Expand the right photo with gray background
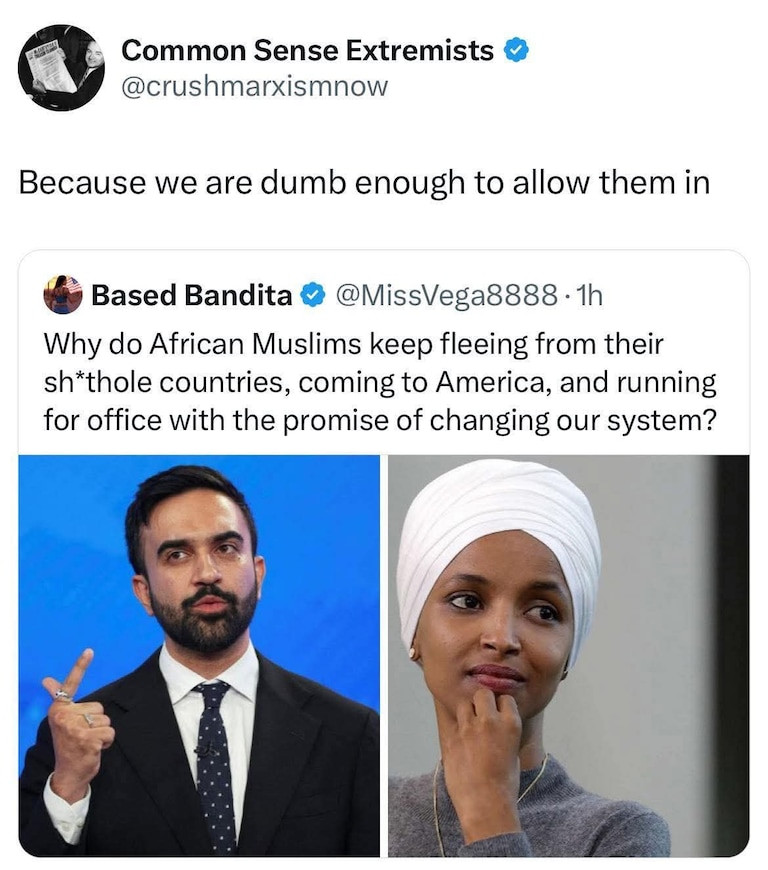Viewport: 768px width, 870px height. tap(569, 656)
